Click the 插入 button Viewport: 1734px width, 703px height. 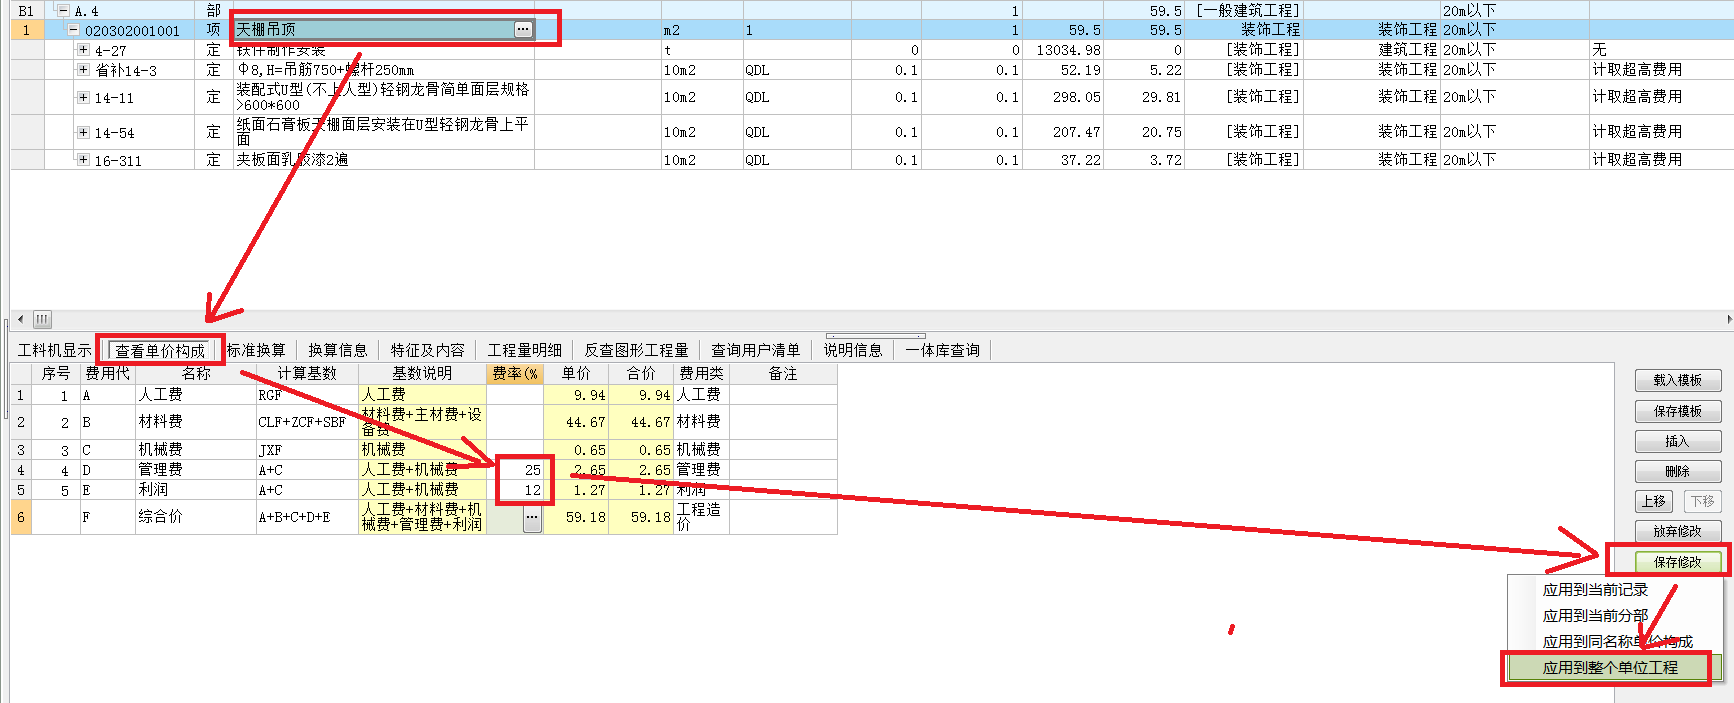tap(1677, 441)
